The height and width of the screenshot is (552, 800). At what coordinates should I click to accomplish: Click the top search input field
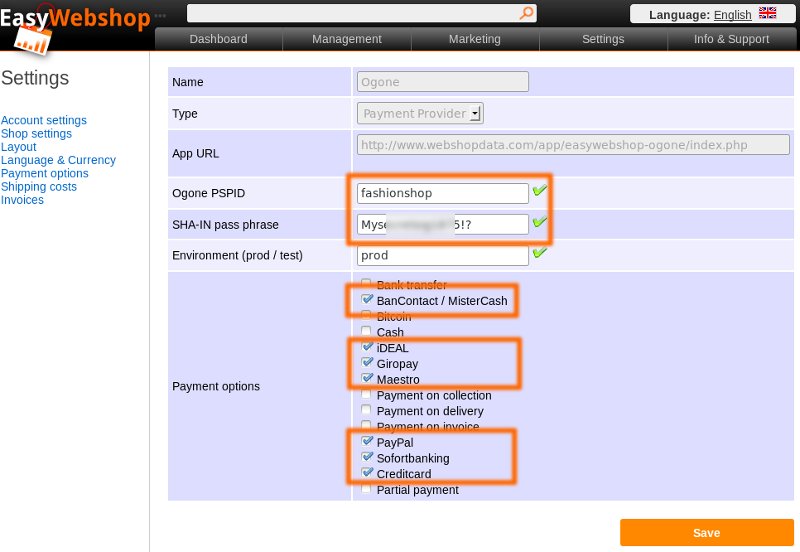362,13
